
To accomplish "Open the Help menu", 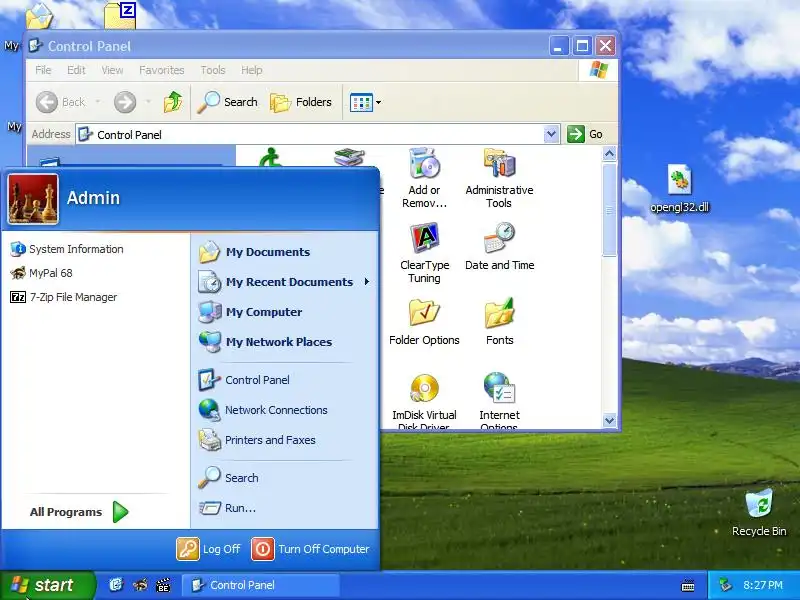I will (252, 70).
